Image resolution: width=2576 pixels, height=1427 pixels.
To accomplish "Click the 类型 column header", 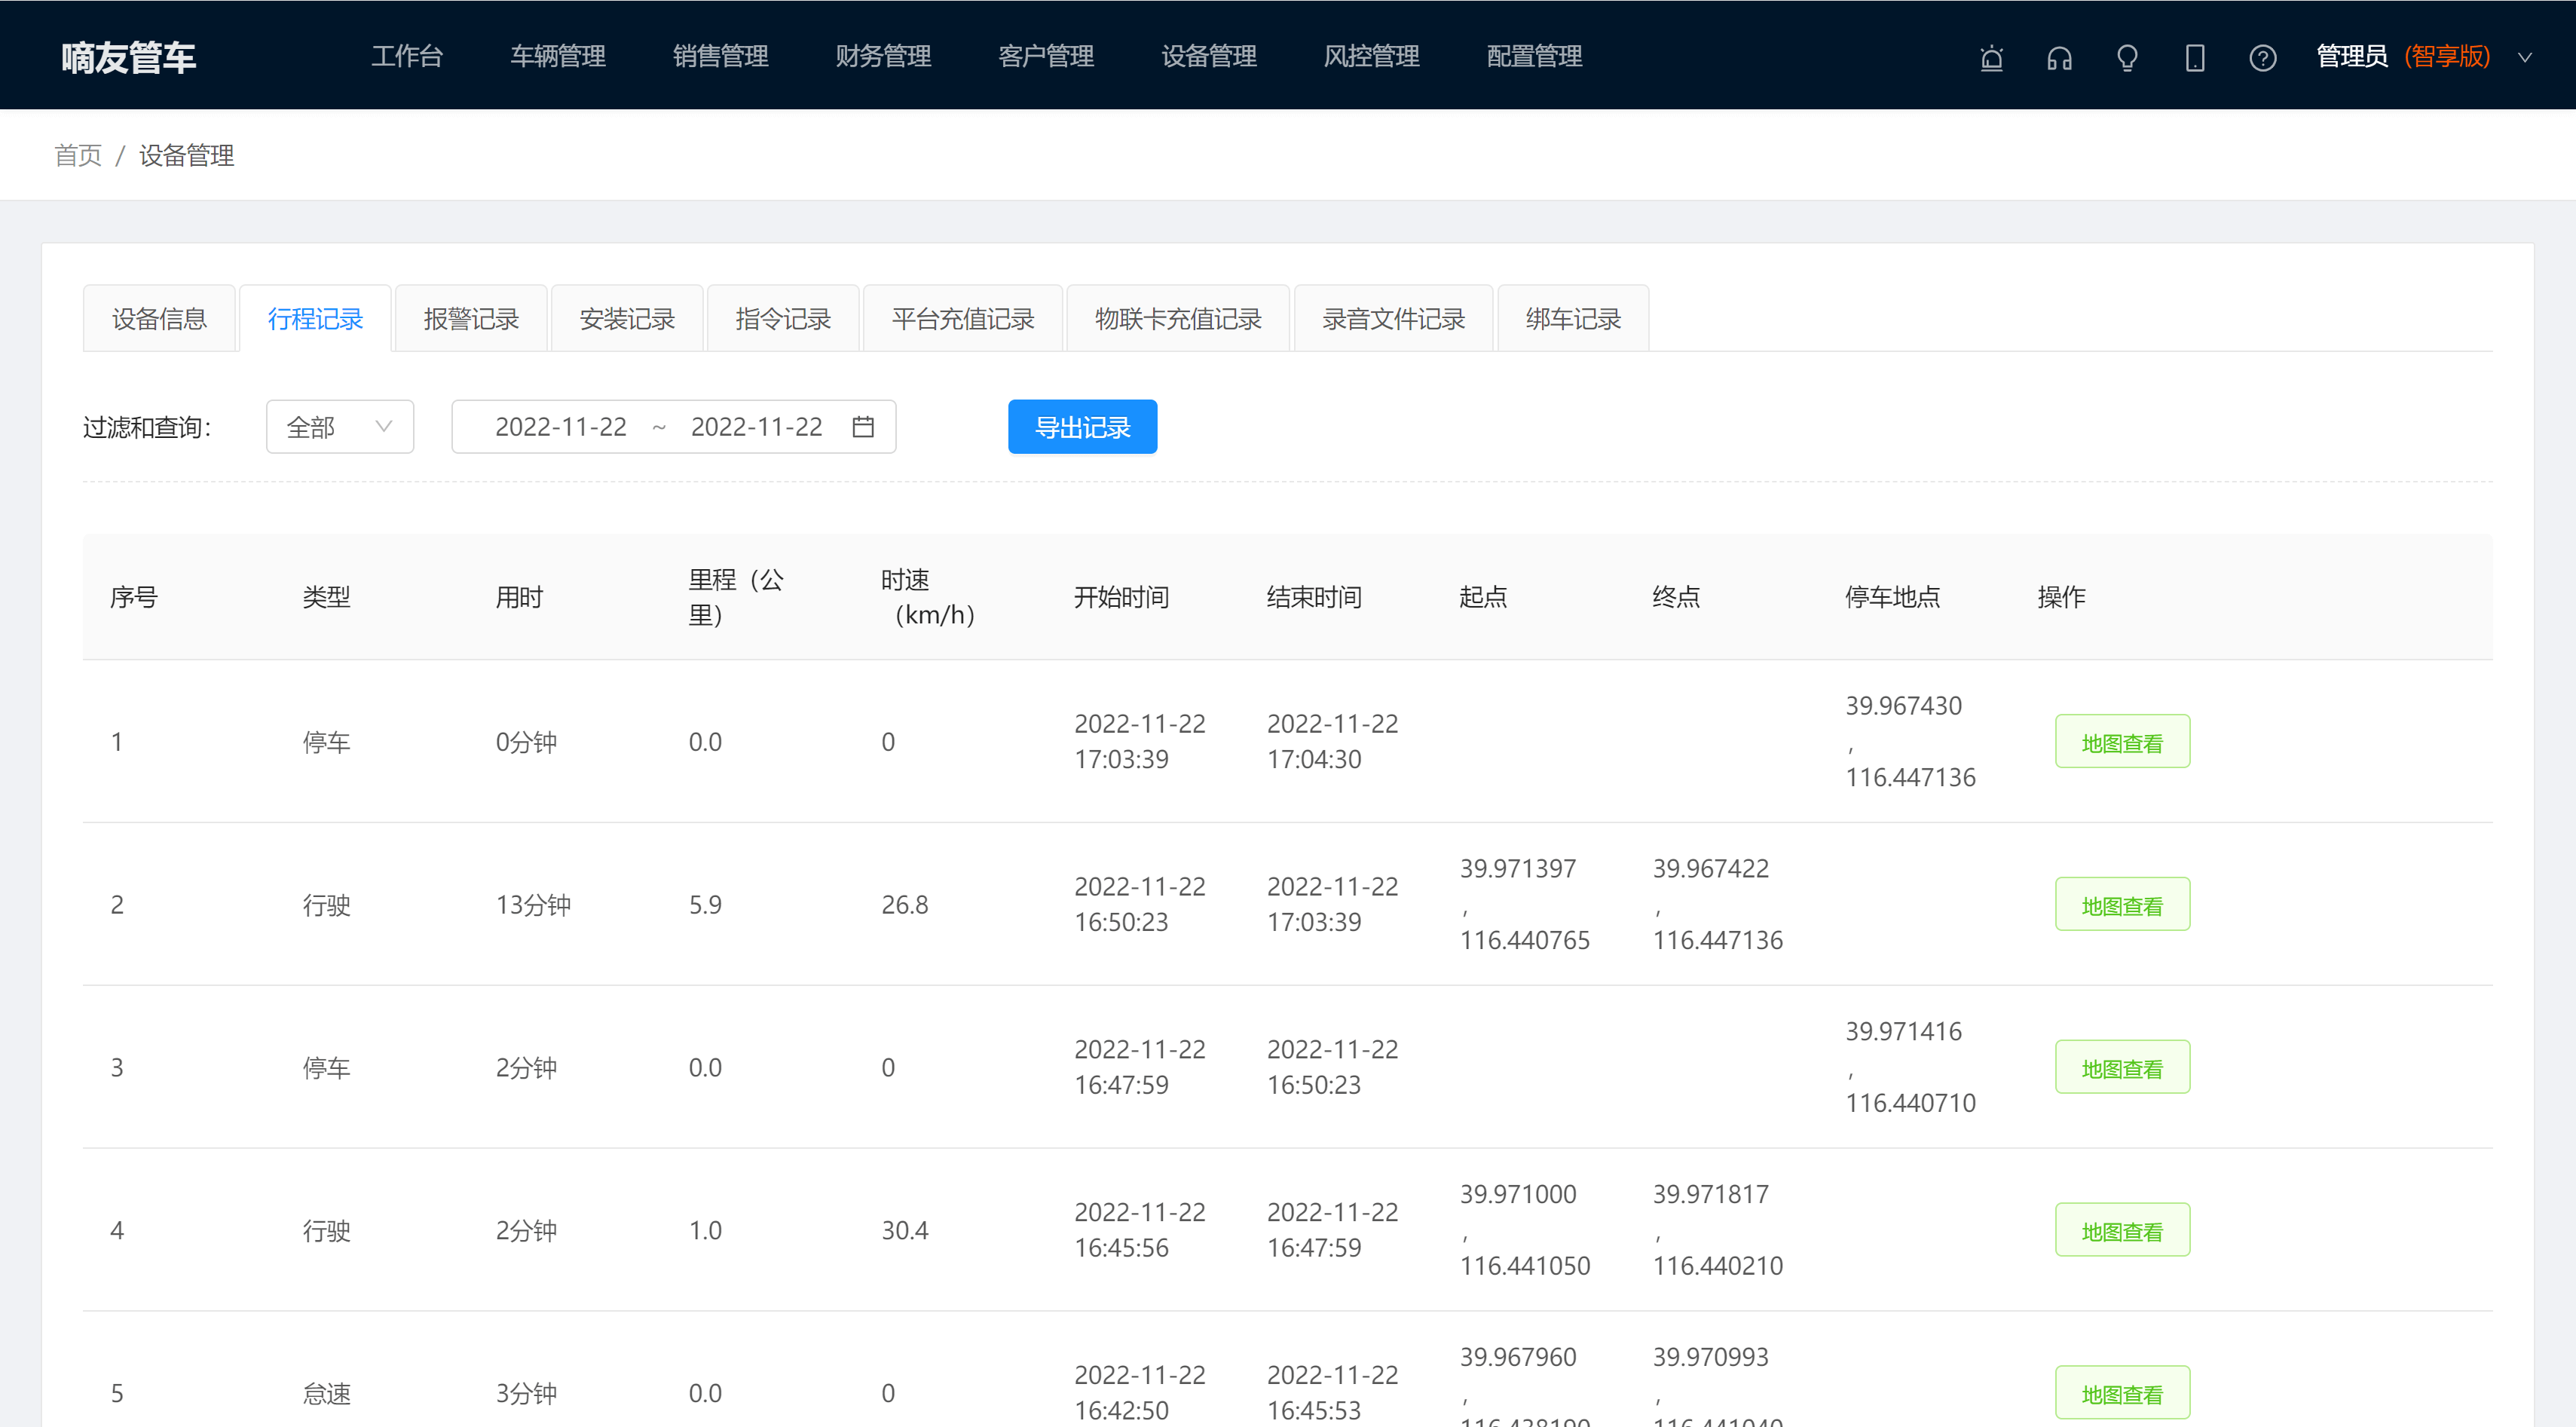I will pyautogui.click(x=327, y=597).
